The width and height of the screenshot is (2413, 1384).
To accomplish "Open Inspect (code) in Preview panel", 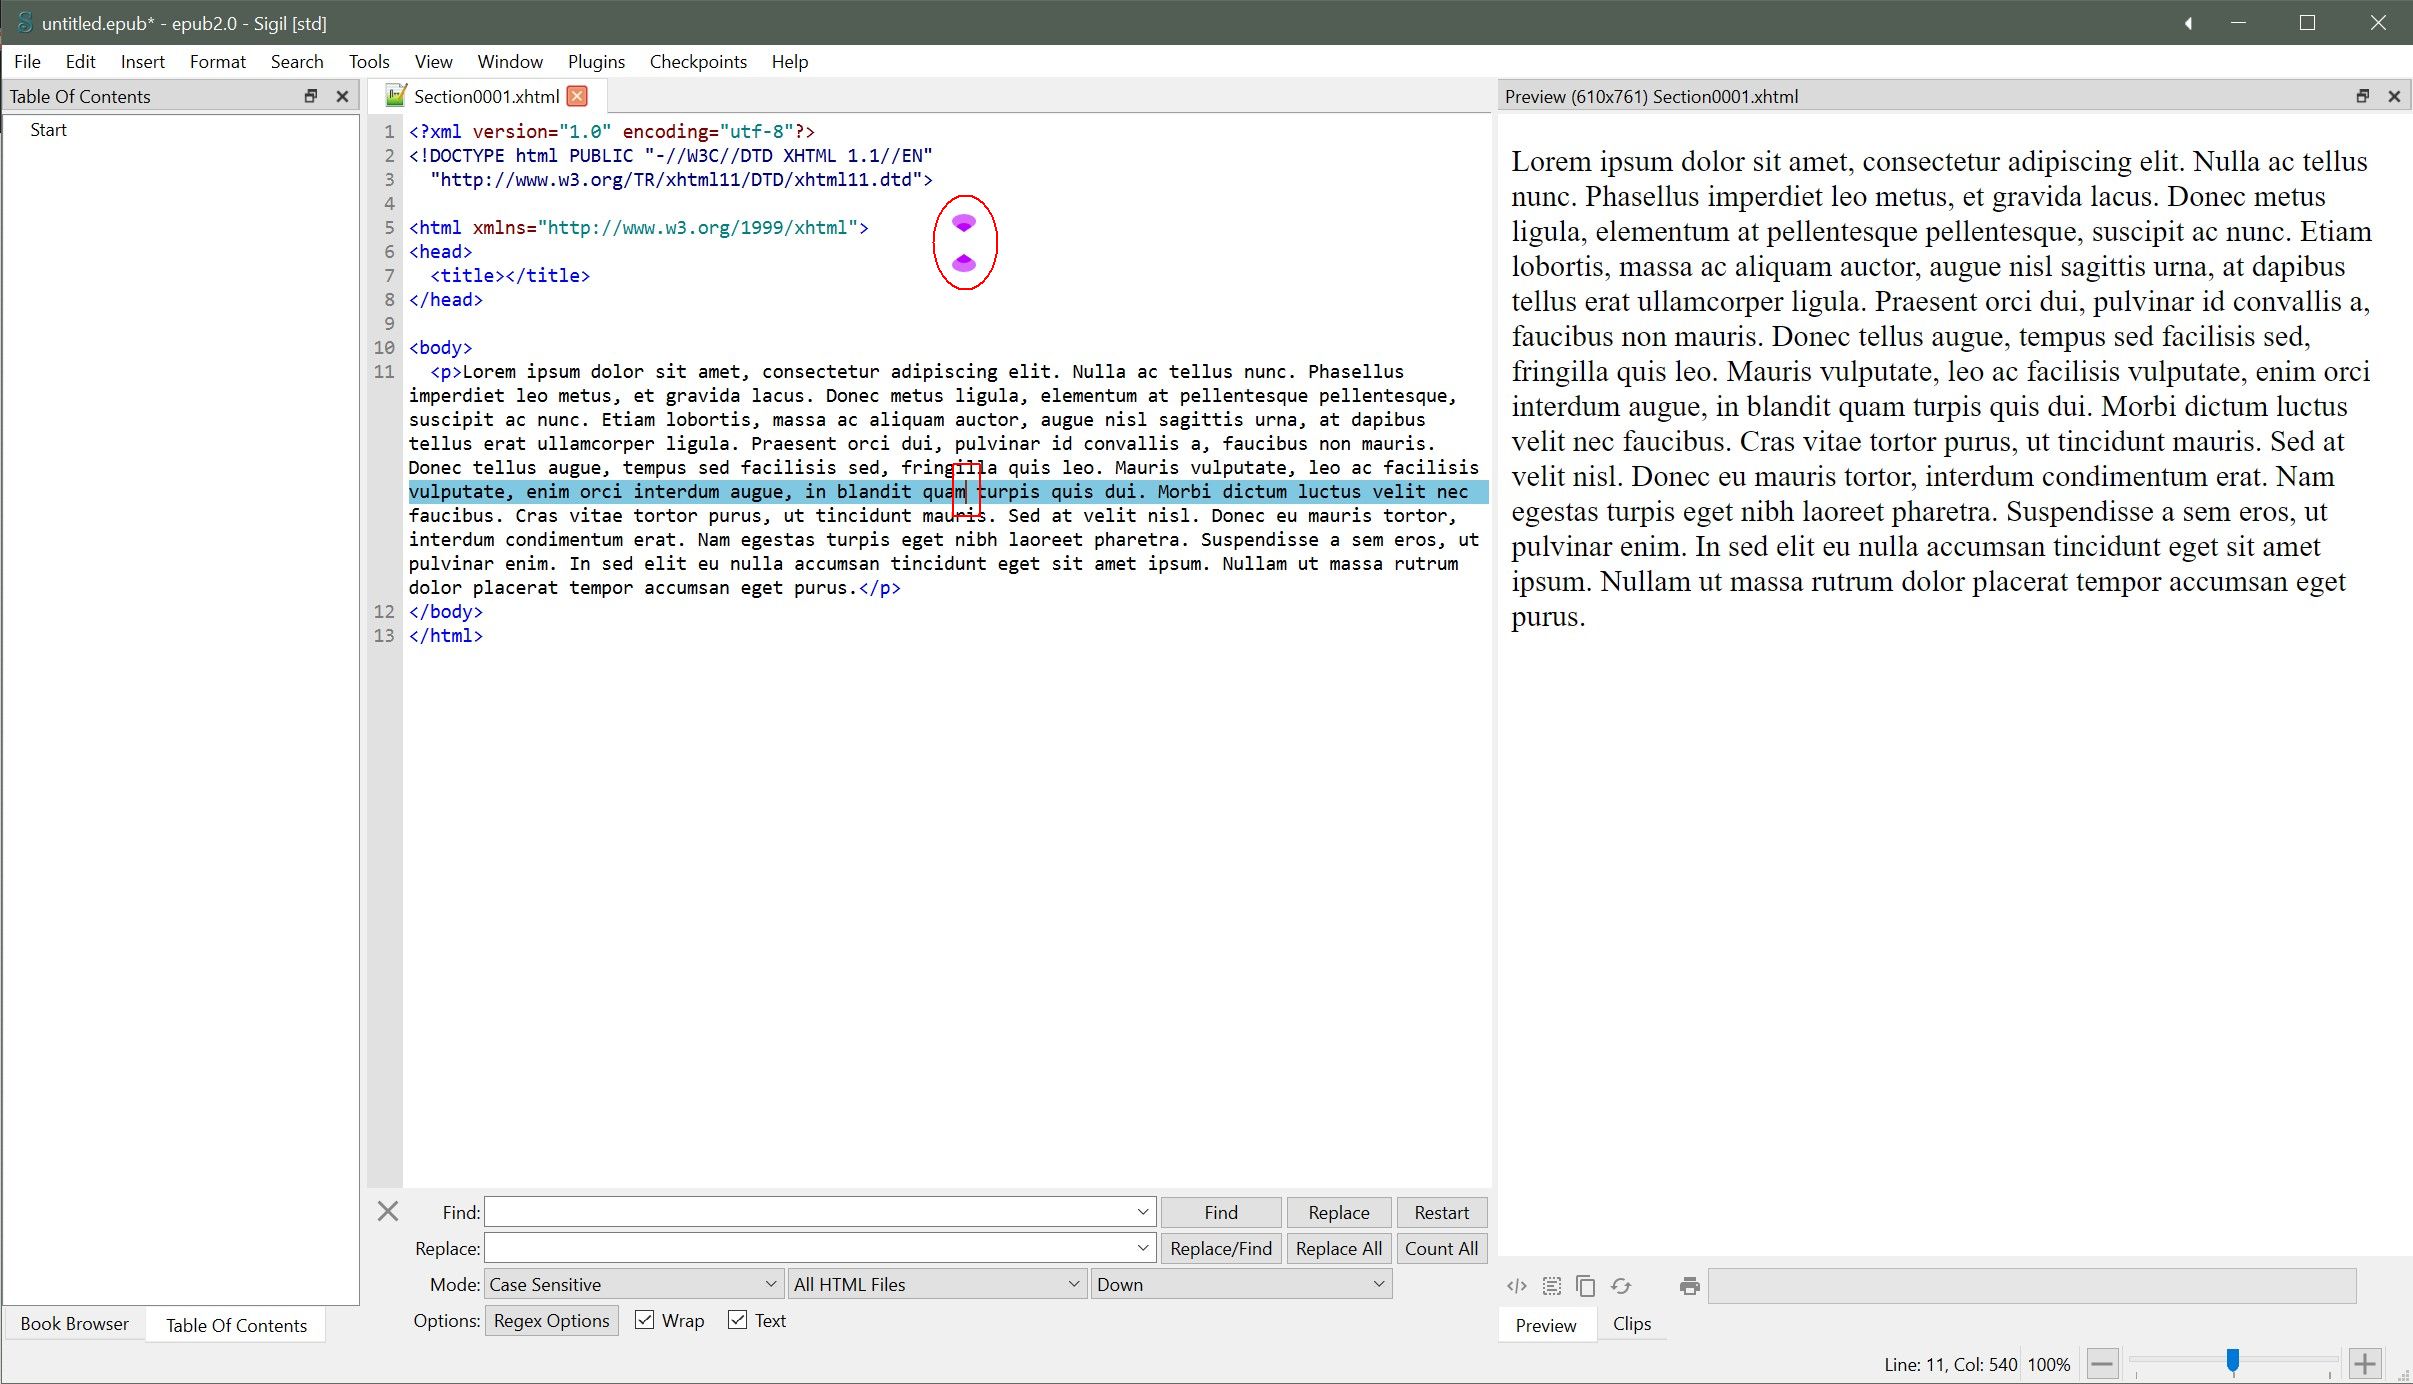I will pos(1517,1286).
